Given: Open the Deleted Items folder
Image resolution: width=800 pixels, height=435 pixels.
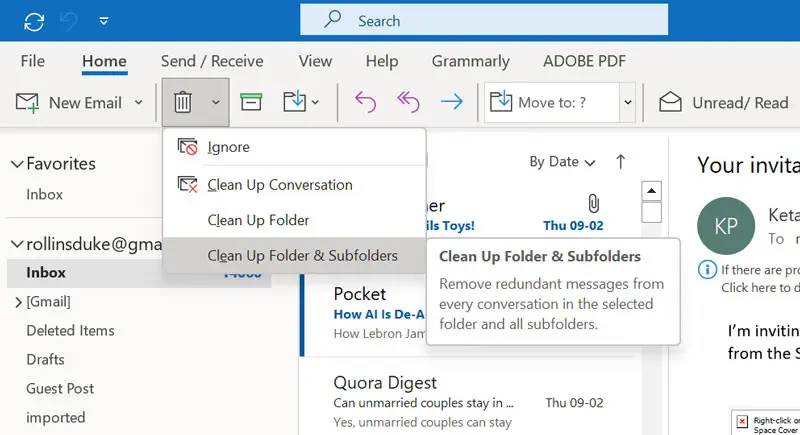Looking at the screenshot, I should (x=70, y=330).
